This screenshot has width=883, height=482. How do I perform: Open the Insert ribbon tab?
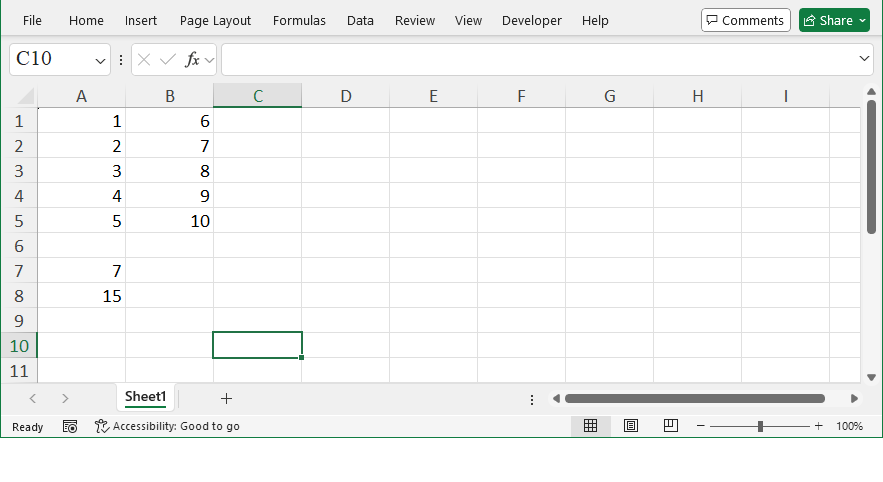141,21
